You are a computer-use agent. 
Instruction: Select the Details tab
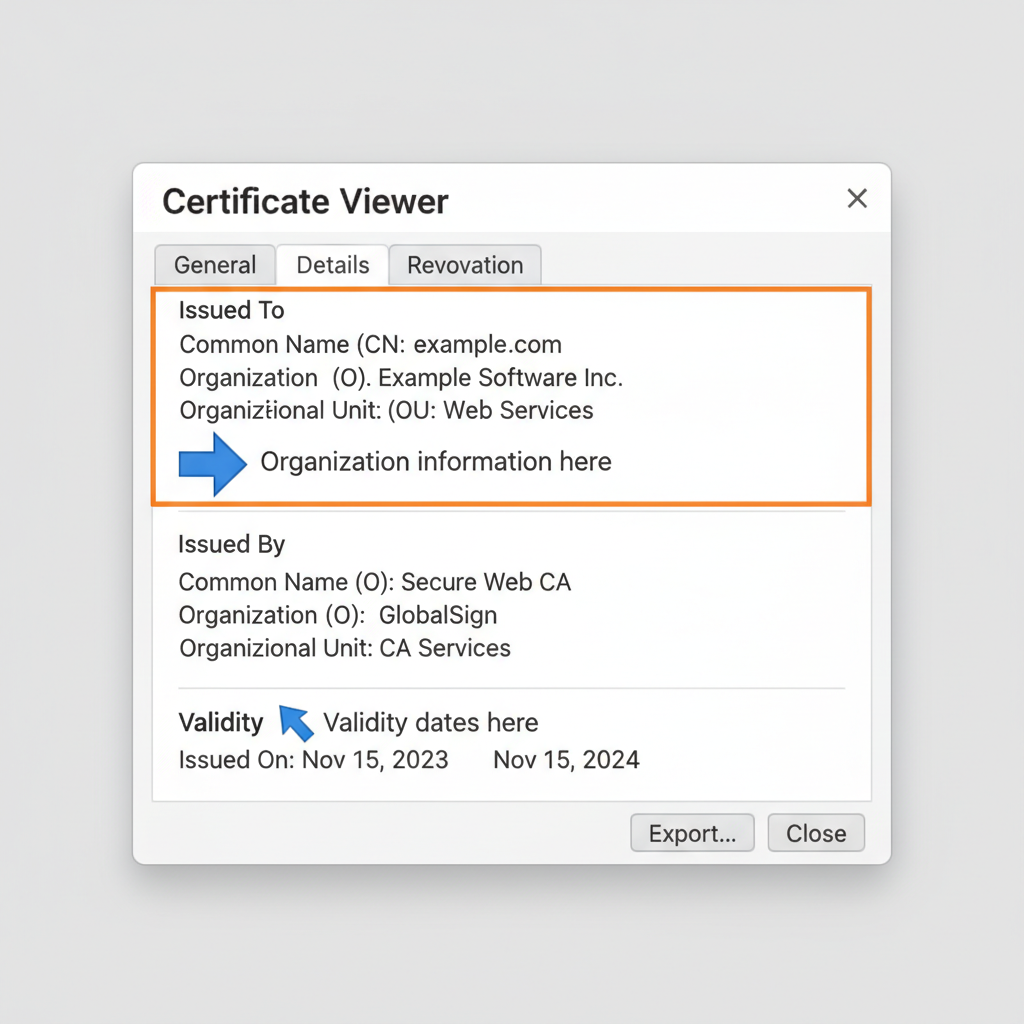[x=332, y=265]
